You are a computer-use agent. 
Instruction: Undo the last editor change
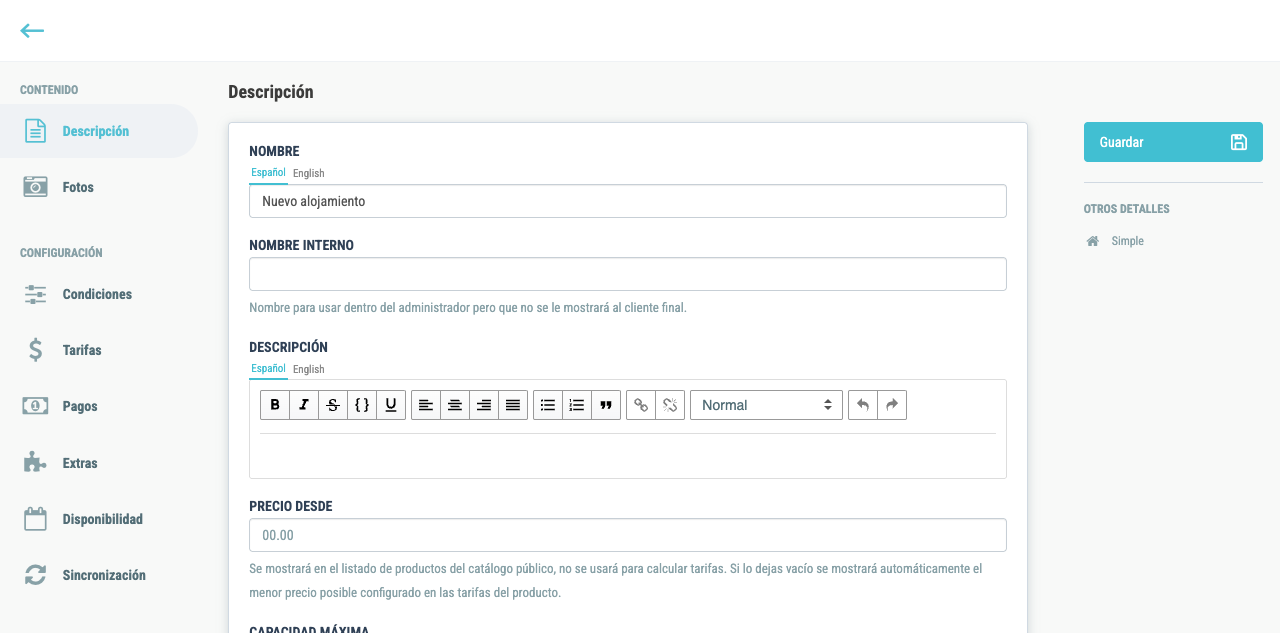(863, 405)
